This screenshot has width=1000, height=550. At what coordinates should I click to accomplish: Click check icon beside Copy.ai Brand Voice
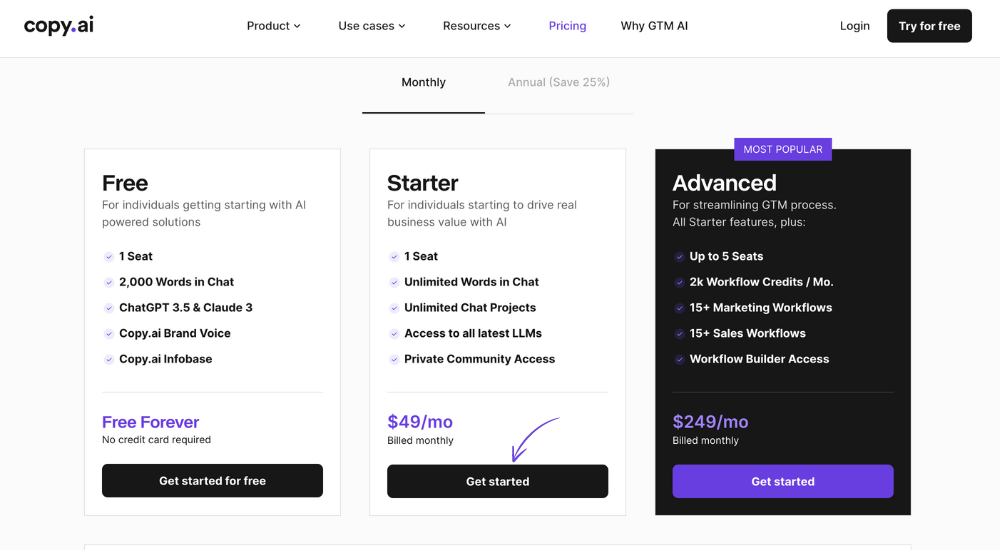[109, 334]
